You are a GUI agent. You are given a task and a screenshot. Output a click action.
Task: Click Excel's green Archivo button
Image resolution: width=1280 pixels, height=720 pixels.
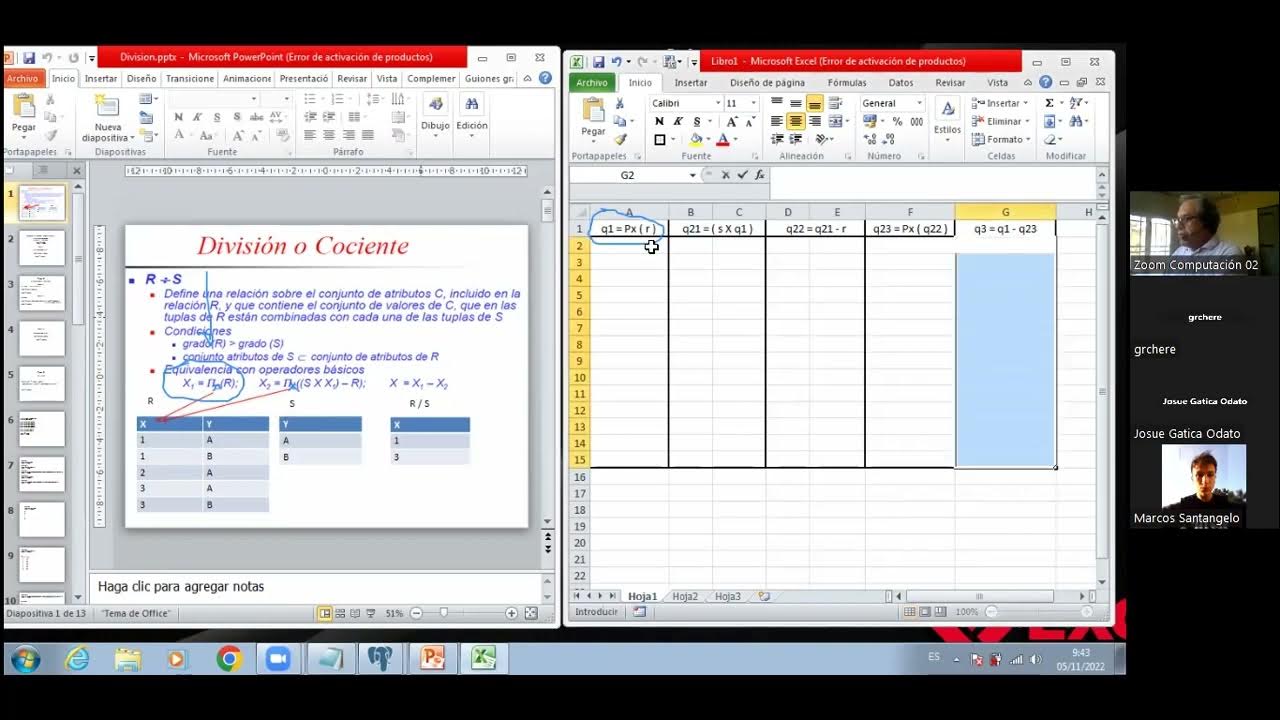[591, 83]
